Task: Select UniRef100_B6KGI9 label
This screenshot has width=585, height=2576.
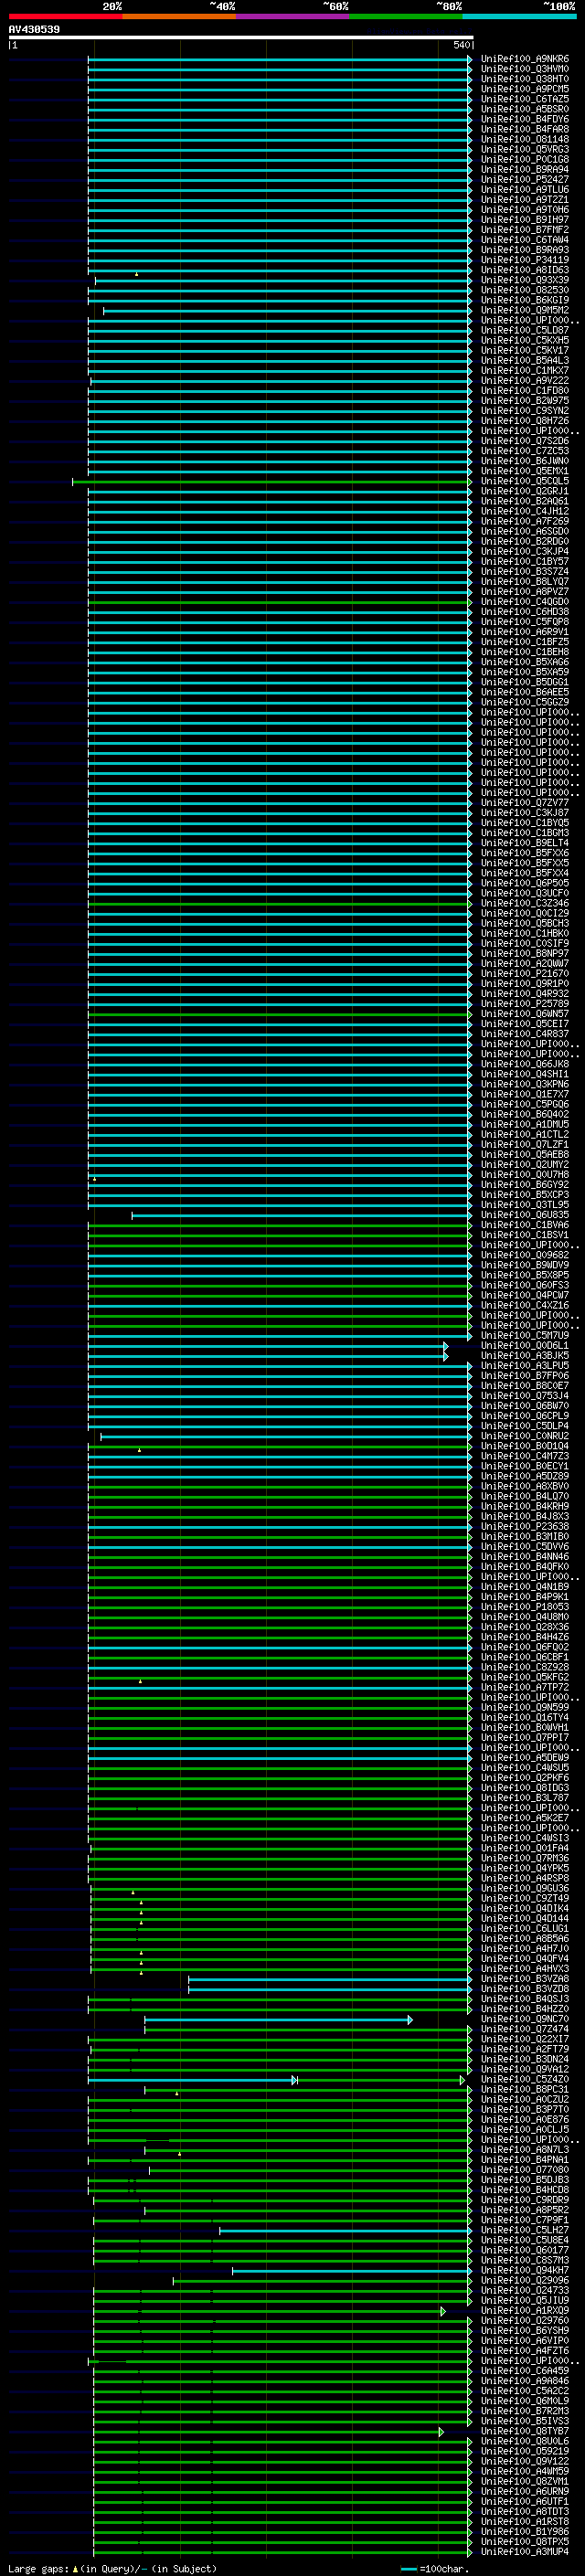Action: [x=525, y=300]
